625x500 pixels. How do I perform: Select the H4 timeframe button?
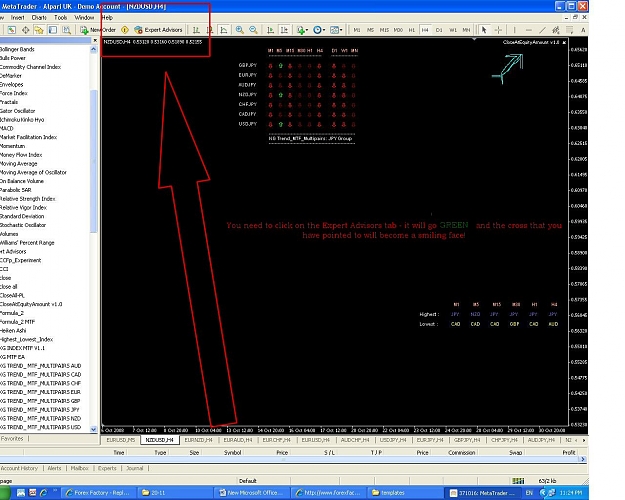pos(425,30)
